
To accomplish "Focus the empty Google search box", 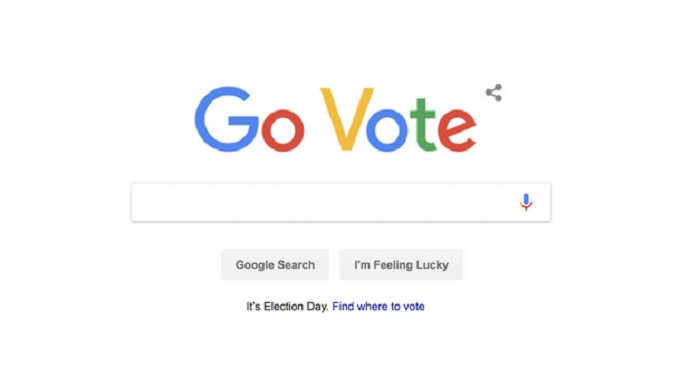I will (x=341, y=202).
